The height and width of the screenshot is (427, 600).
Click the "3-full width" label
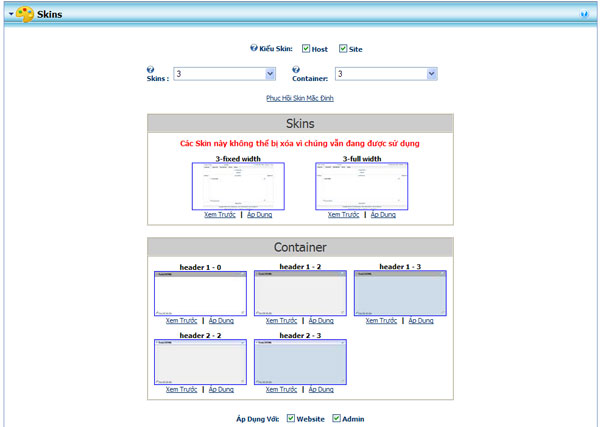point(362,158)
